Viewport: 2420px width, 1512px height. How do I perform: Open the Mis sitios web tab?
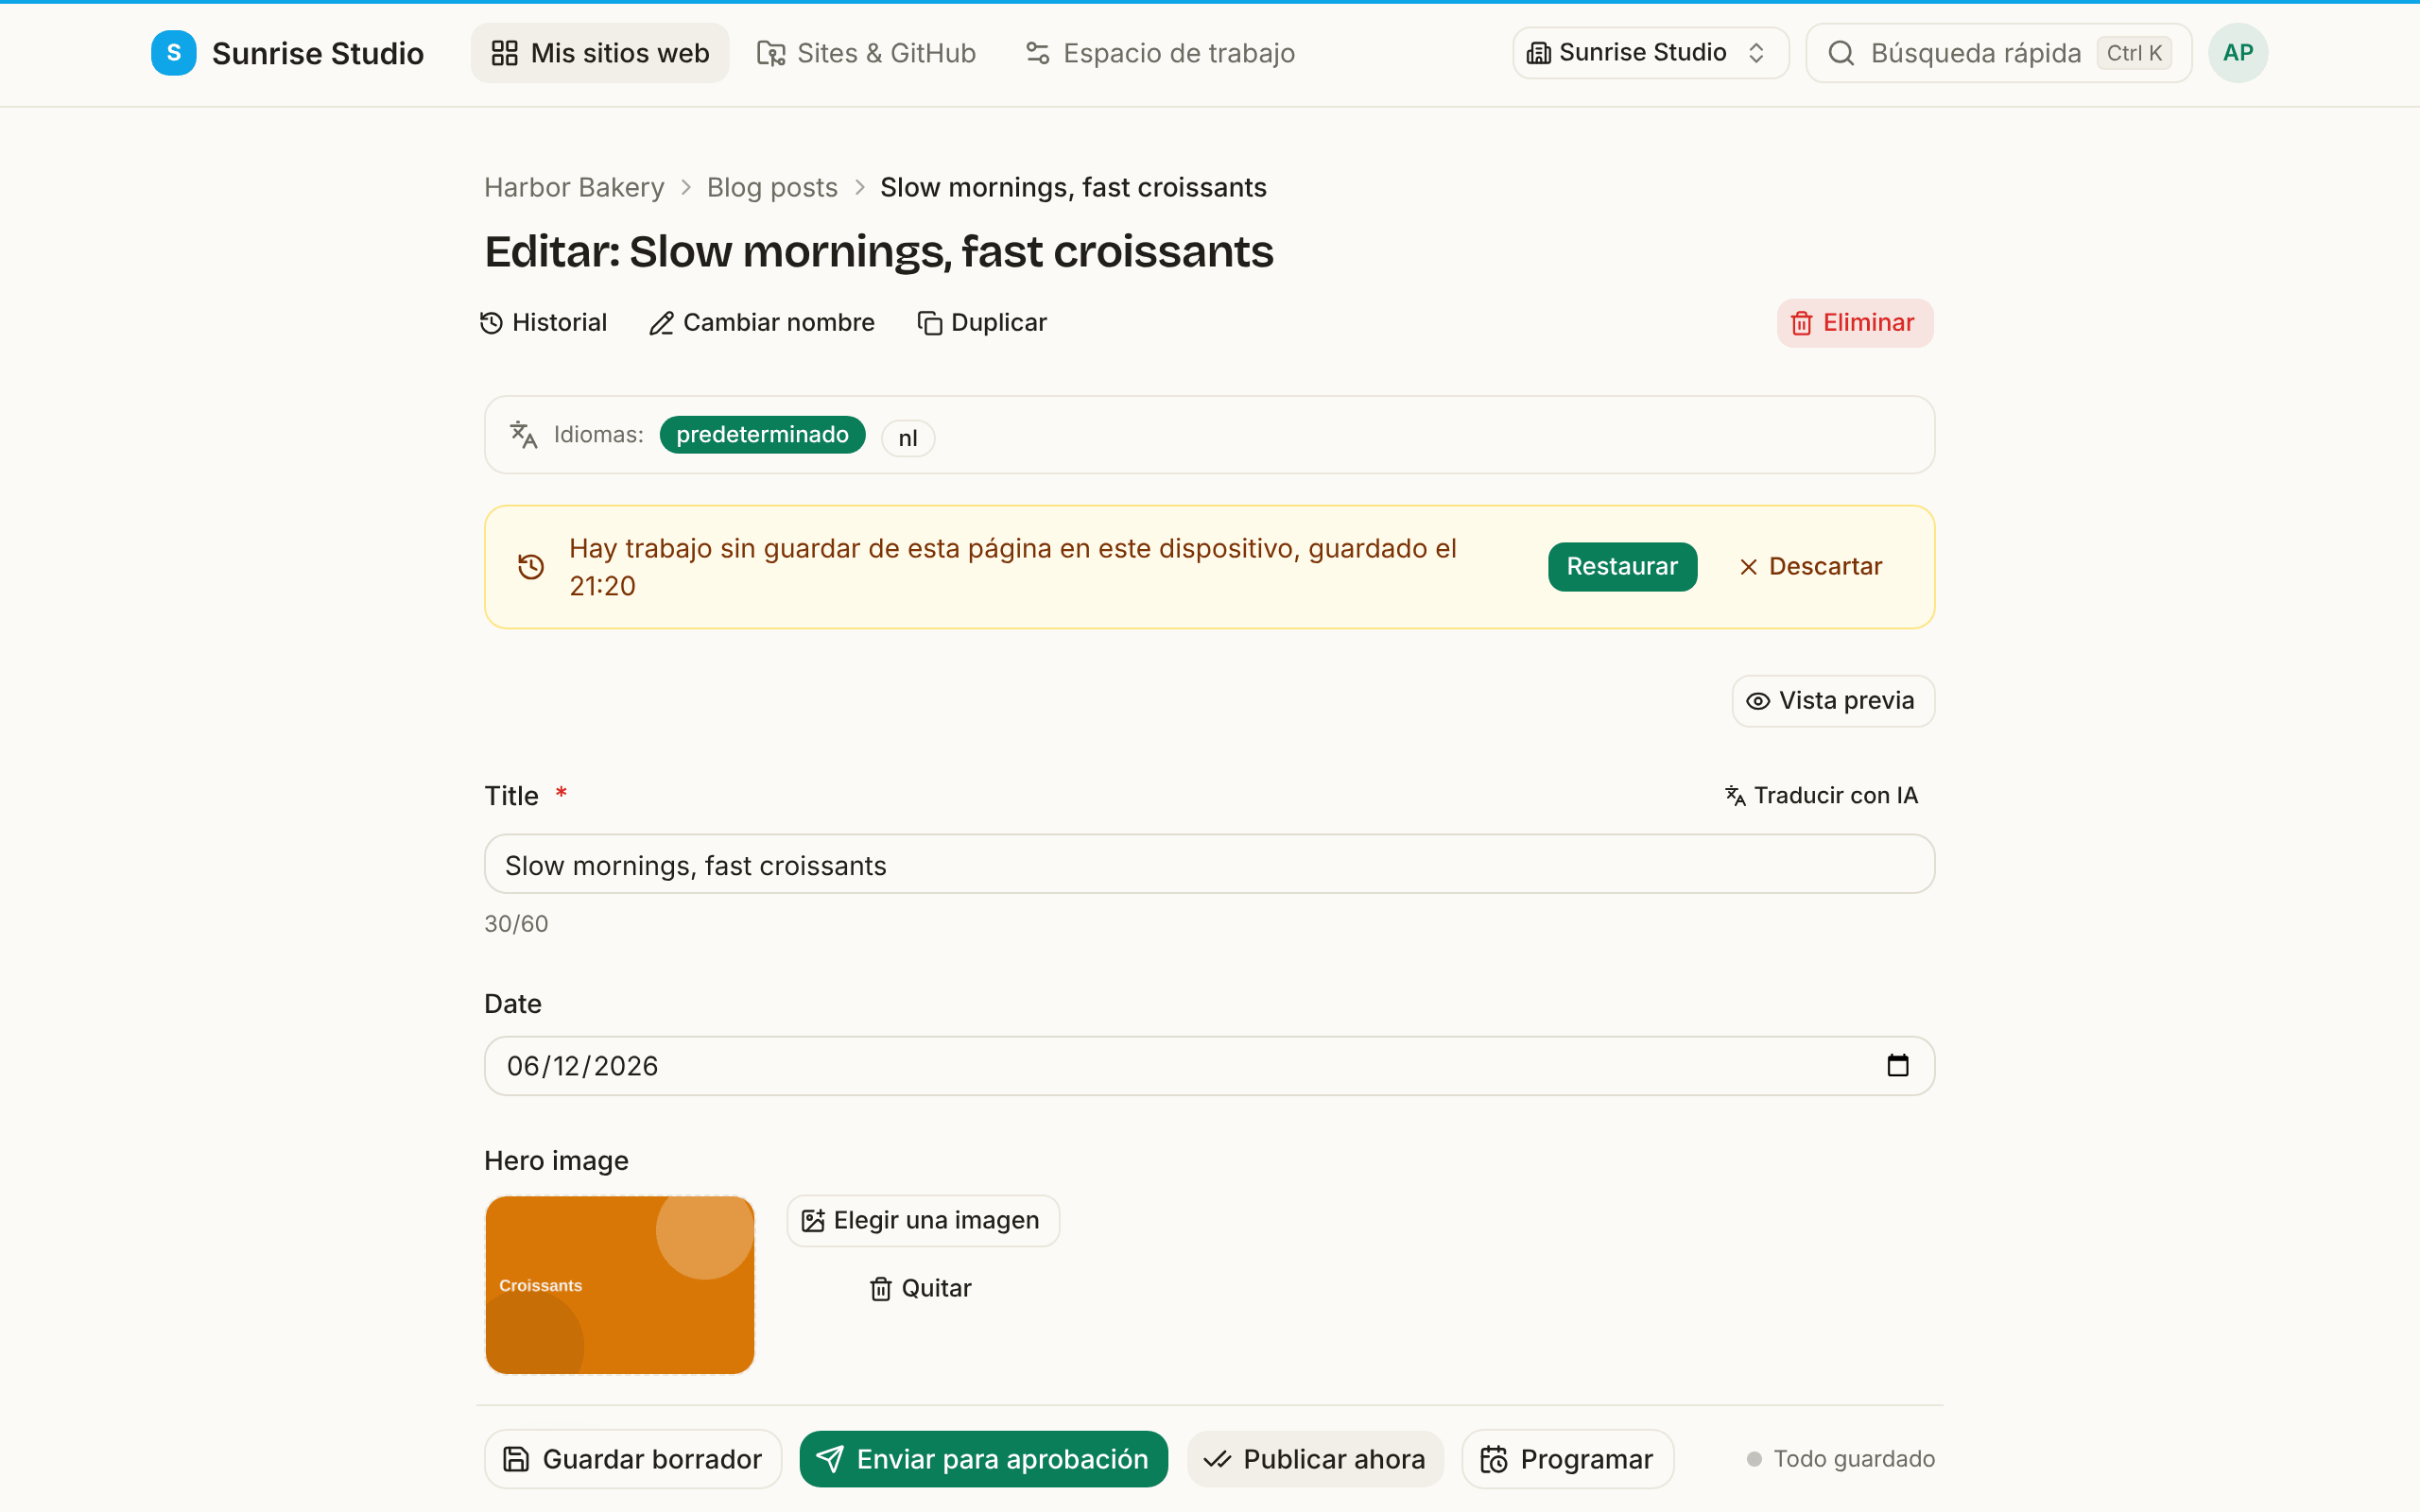(x=600, y=53)
